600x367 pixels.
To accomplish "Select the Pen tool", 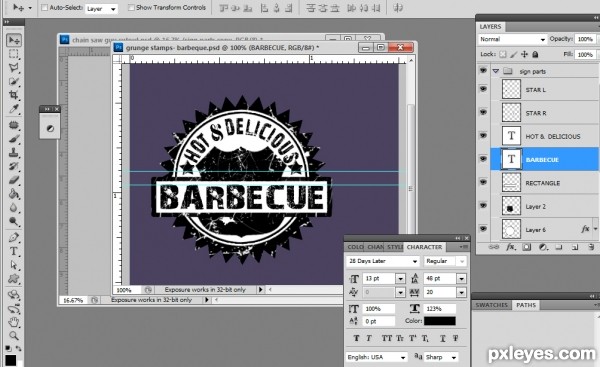I will pyautogui.click(x=14, y=238).
